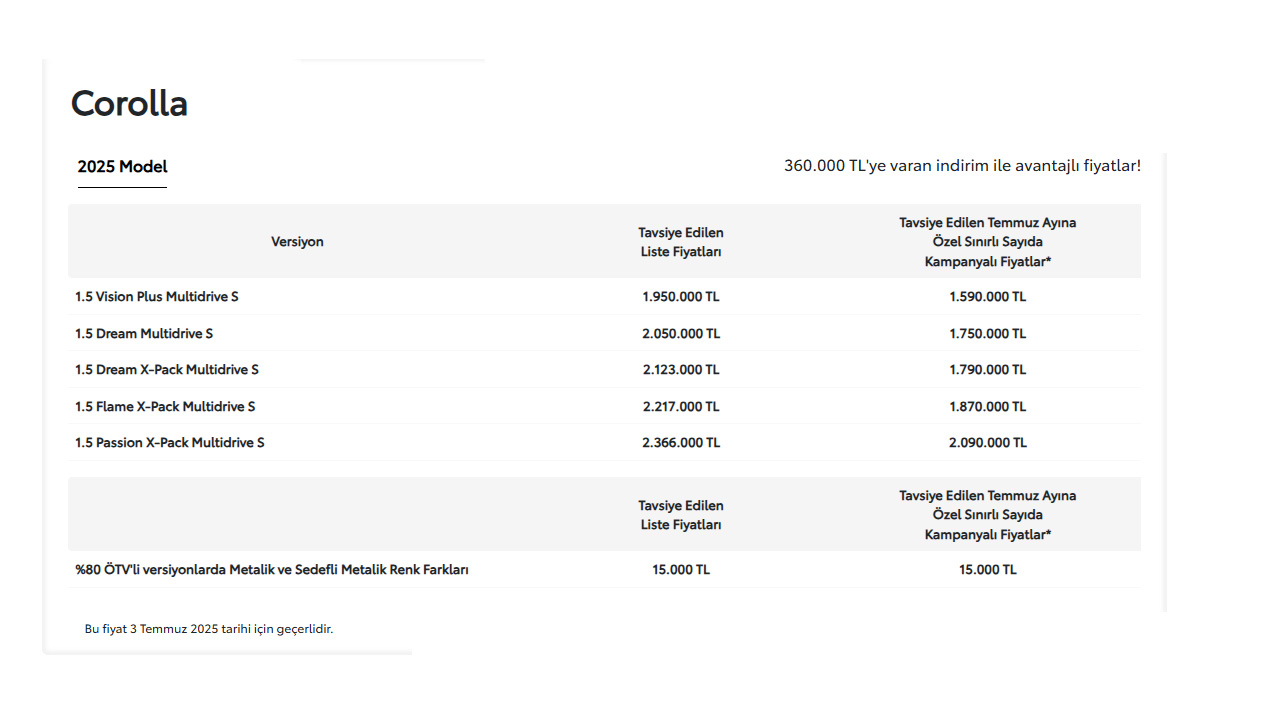1280x720 pixels.
Task: Select the 1.5 Flame X-Pack Multidrive S row
Action: [604, 406]
